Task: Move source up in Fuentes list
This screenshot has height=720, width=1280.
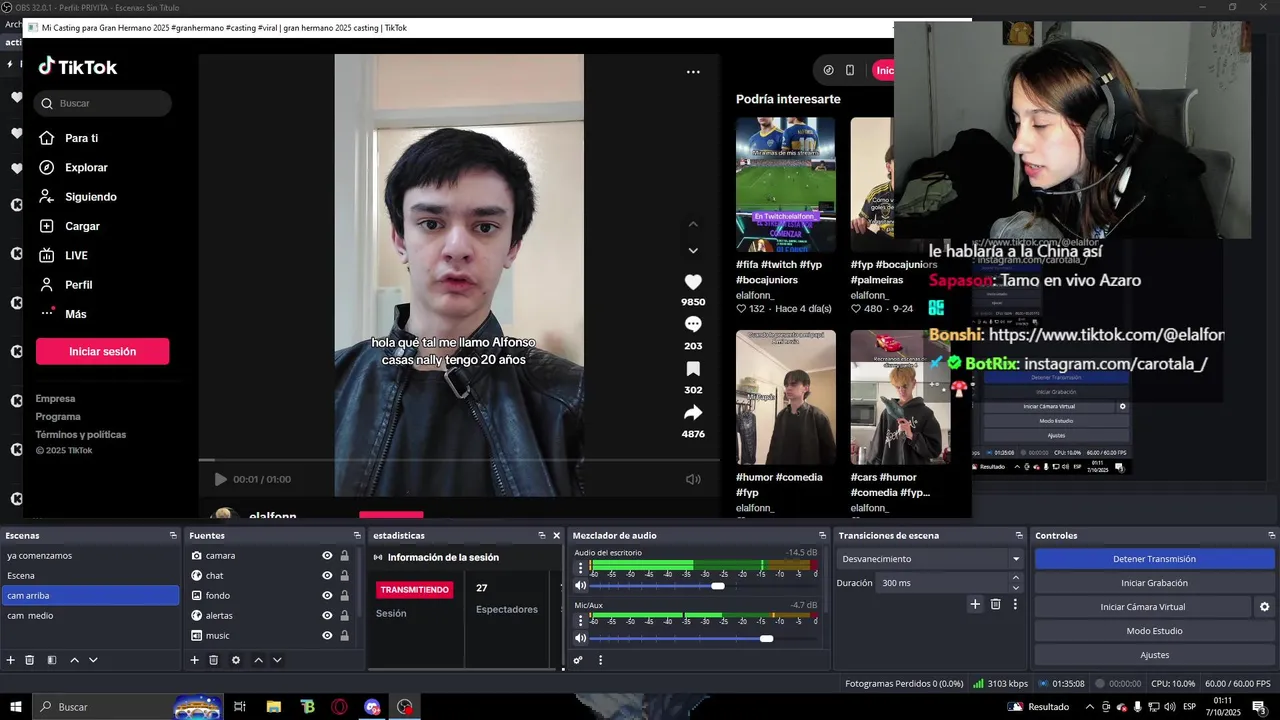Action: click(258, 660)
